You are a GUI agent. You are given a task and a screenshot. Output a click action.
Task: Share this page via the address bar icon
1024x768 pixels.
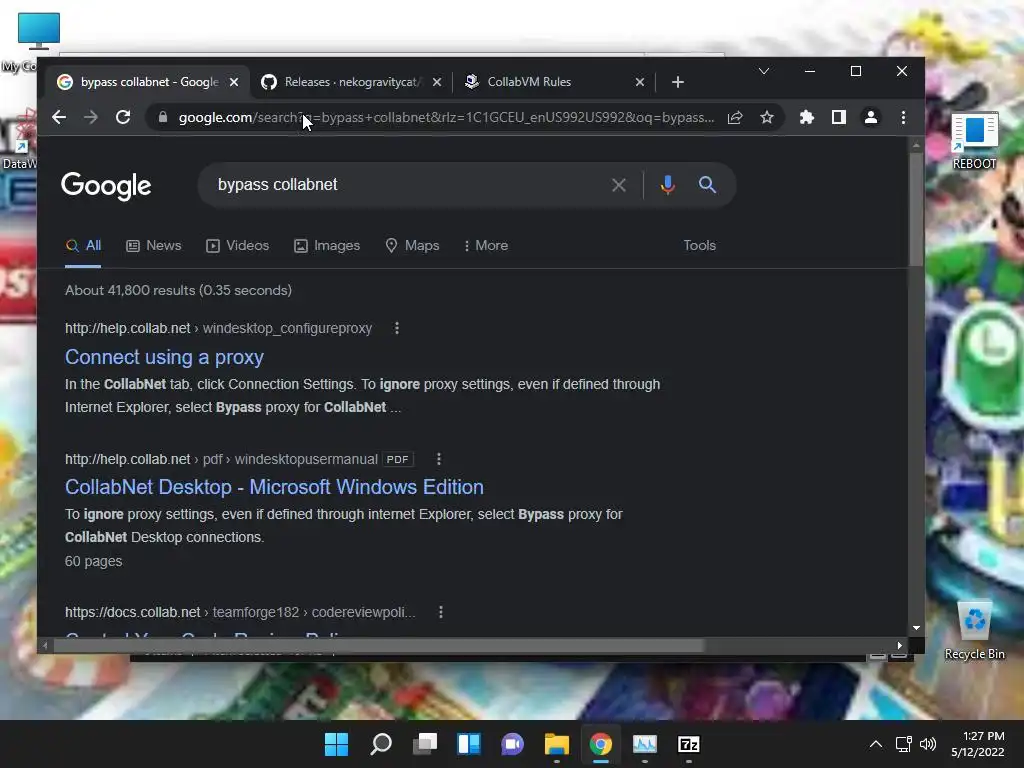click(735, 118)
